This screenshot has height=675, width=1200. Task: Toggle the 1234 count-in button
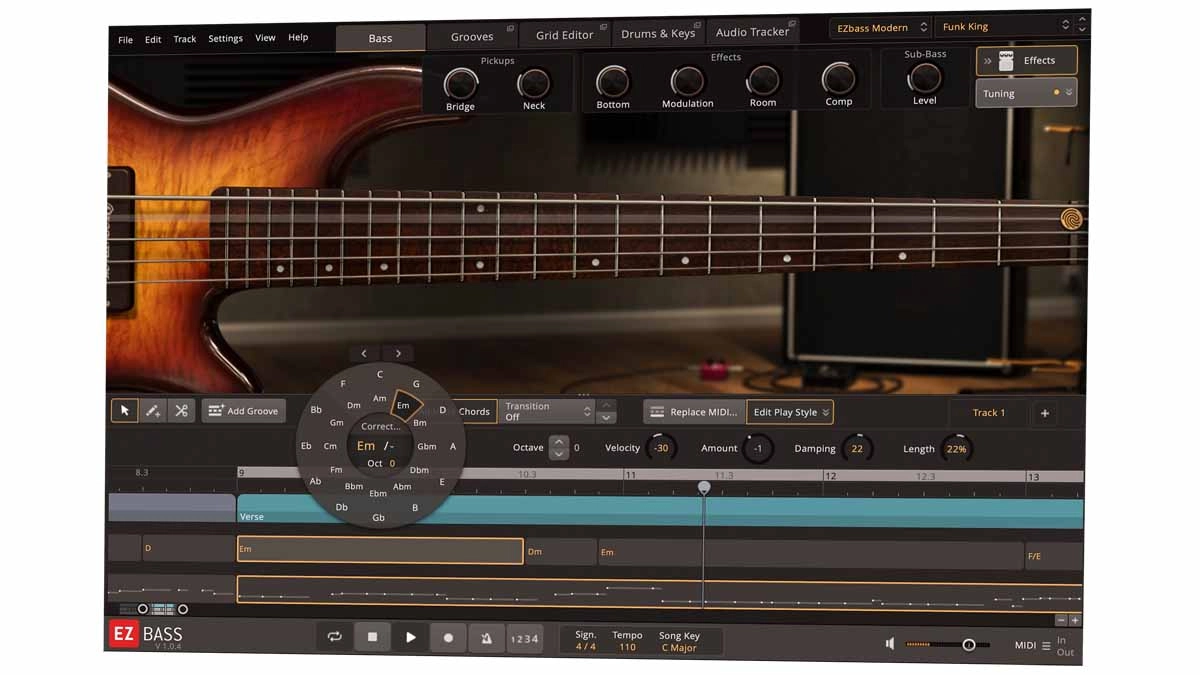pyautogui.click(x=524, y=639)
